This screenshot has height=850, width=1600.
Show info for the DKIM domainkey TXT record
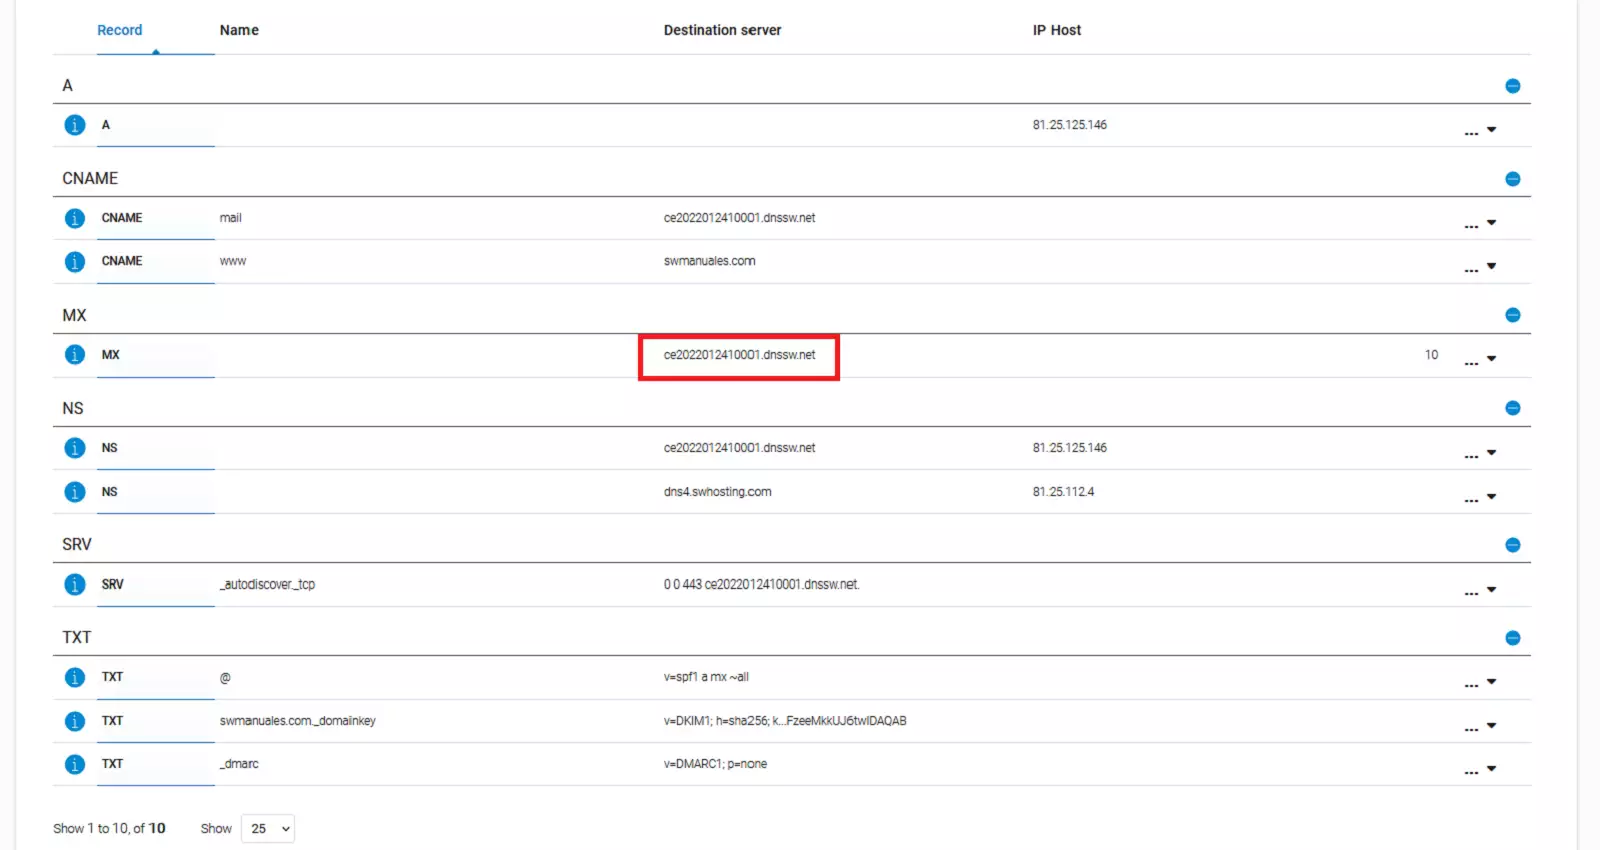pyautogui.click(x=75, y=721)
